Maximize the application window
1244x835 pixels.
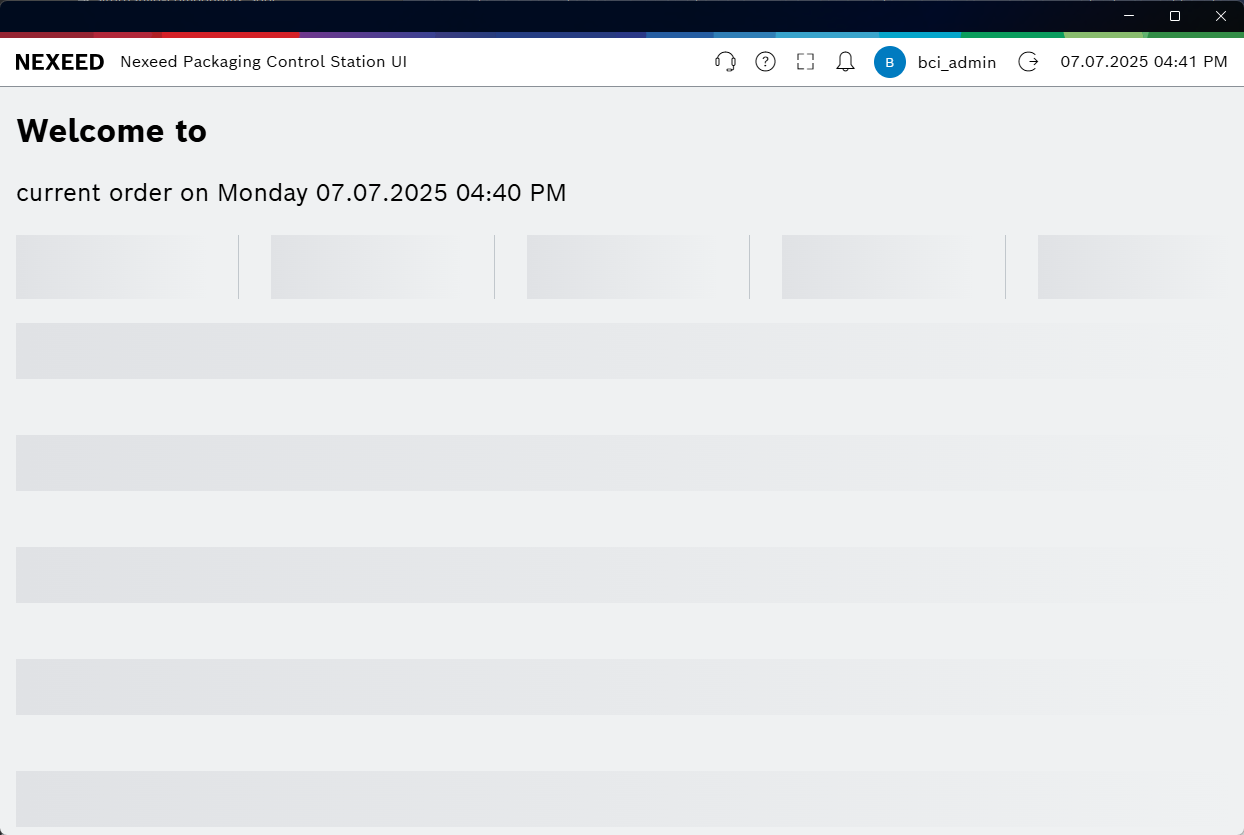pos(1175,16)
